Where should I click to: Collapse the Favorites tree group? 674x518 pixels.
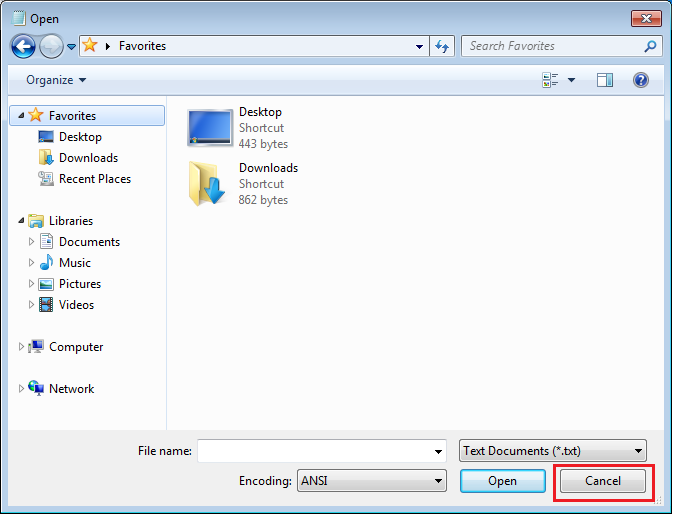point(21,115)
